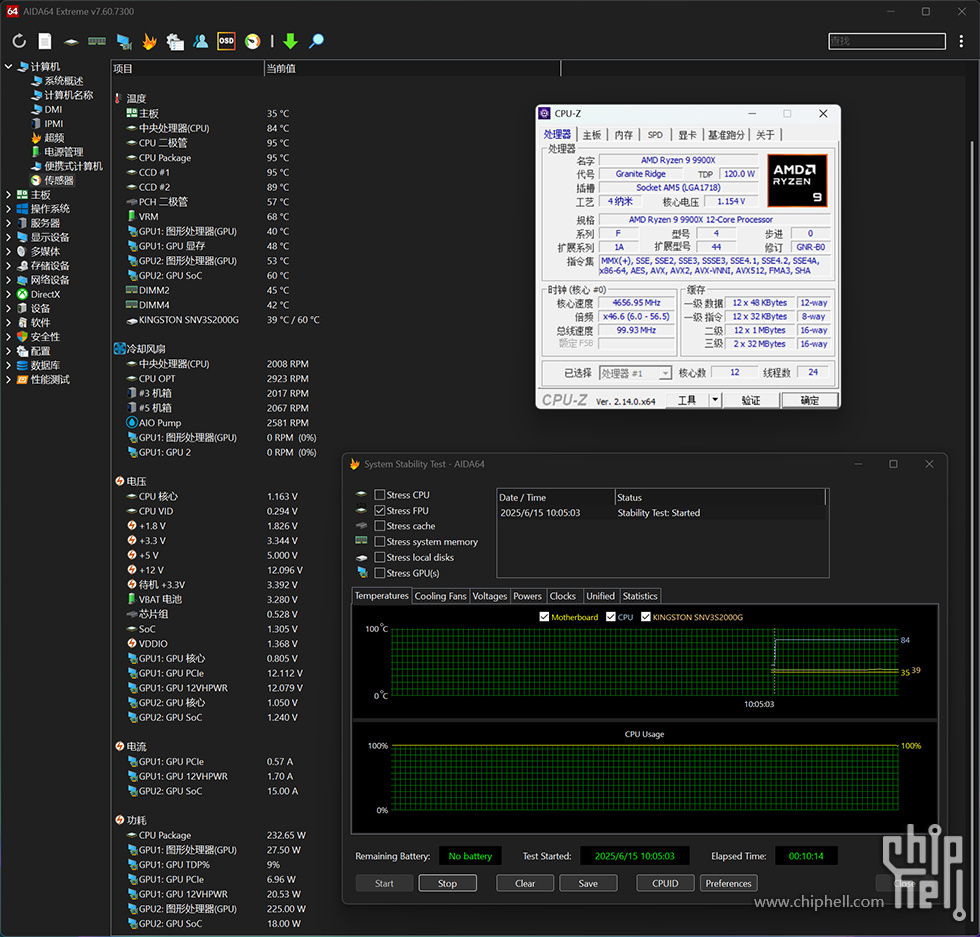
Task: Open the Unified tab
Action: click(x=600, y=596)
